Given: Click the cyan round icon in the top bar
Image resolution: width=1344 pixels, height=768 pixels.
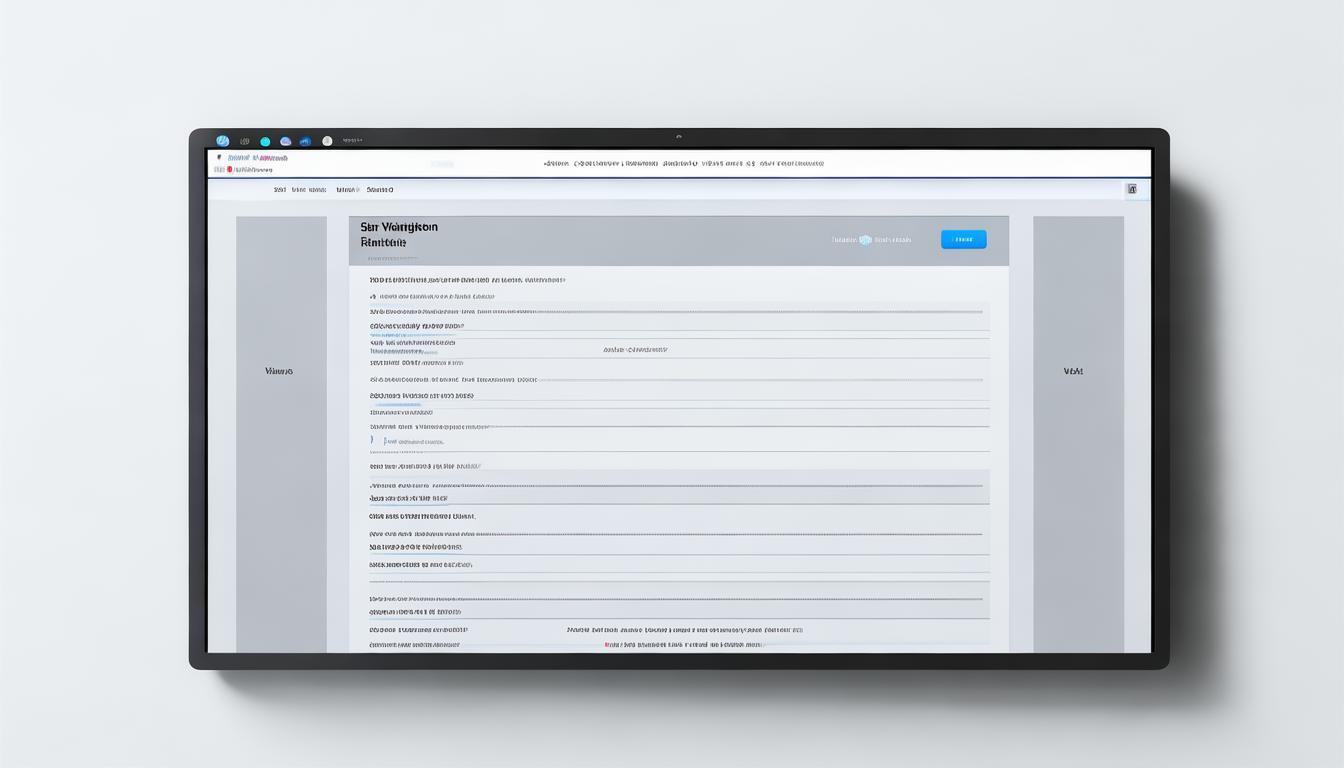Looking at the screenshot, I should (265, 142).
